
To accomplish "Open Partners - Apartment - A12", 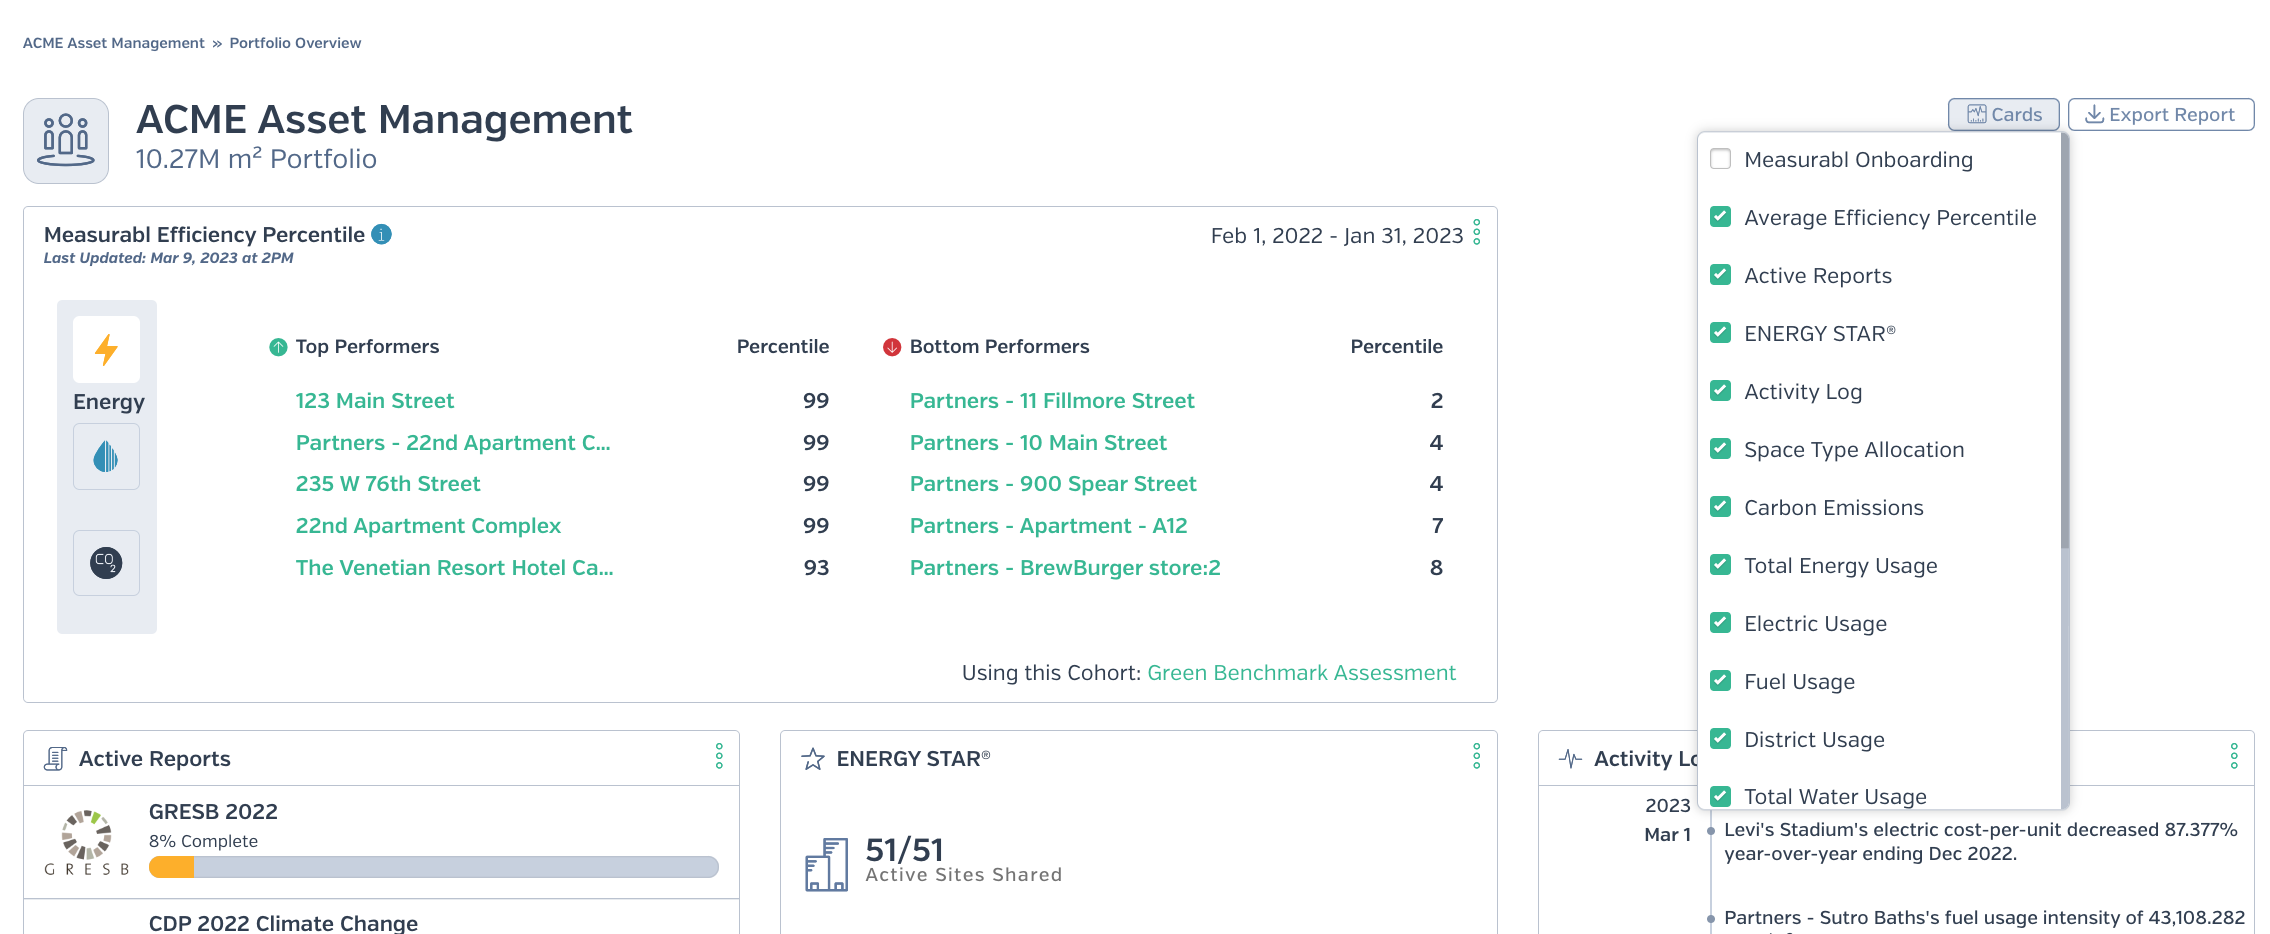I will click(1048, 526).
